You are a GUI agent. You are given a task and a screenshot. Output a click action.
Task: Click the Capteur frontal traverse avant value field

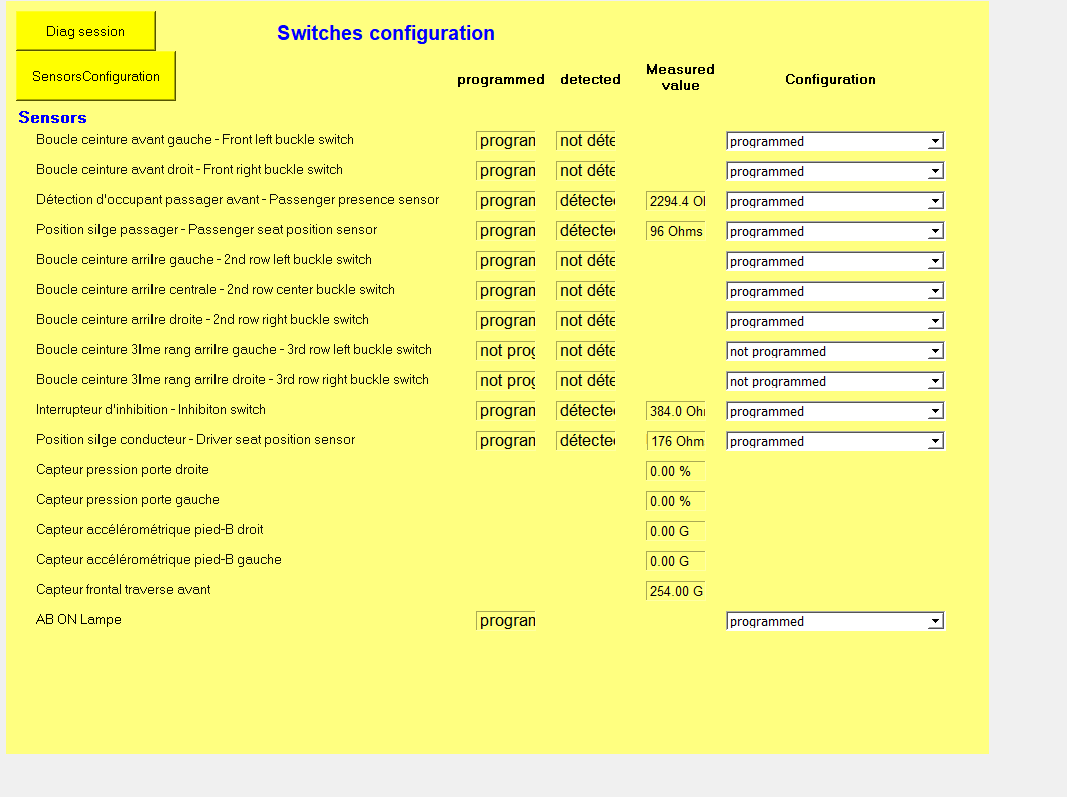coord(676,591)
